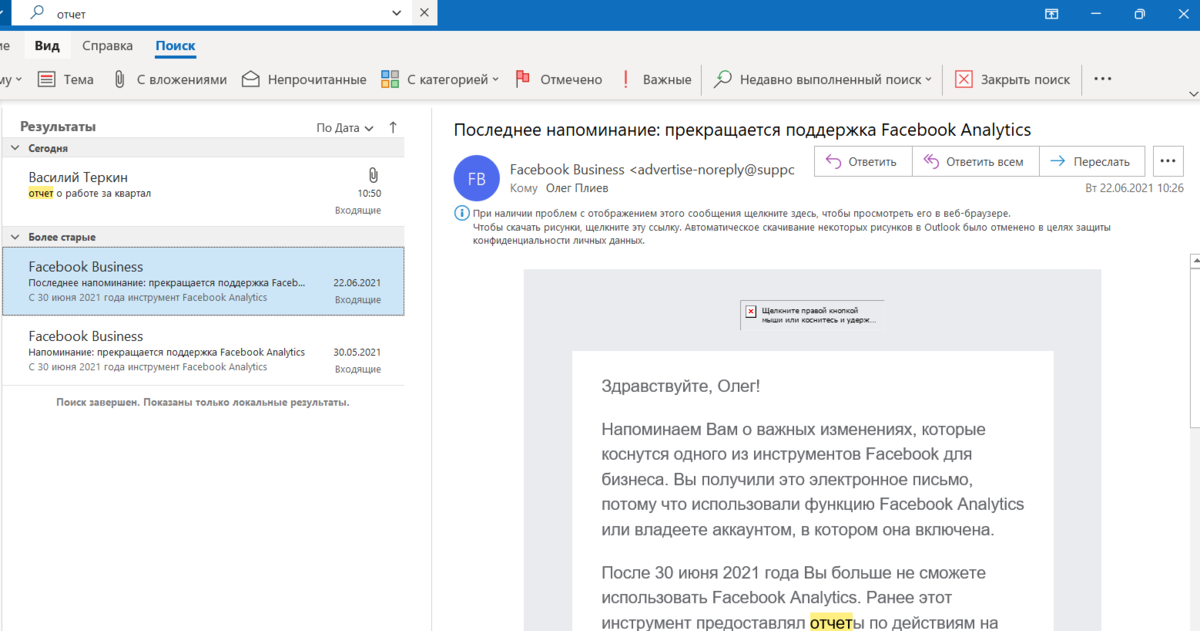1200x631 pixels.
Task: Click the blocked image placeholder
Action: 812,315
